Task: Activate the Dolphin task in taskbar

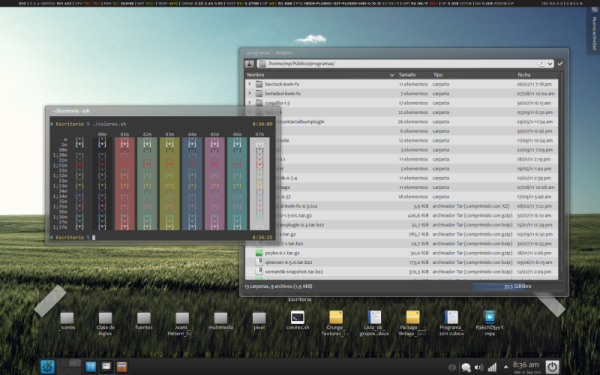Action: [91, 367]
